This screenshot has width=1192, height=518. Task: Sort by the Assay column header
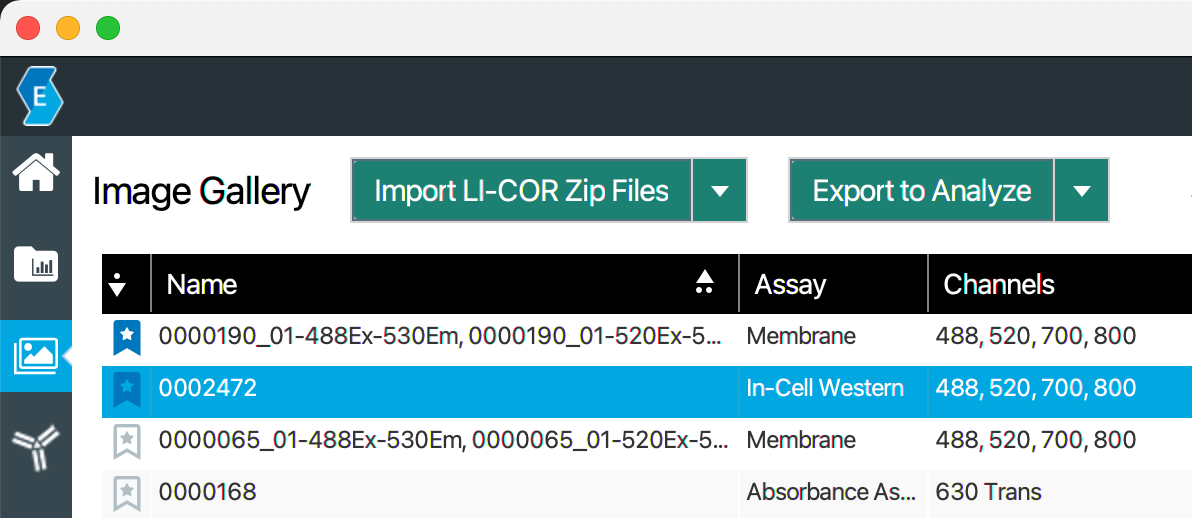pyautogui.click(x=790, y=285)
